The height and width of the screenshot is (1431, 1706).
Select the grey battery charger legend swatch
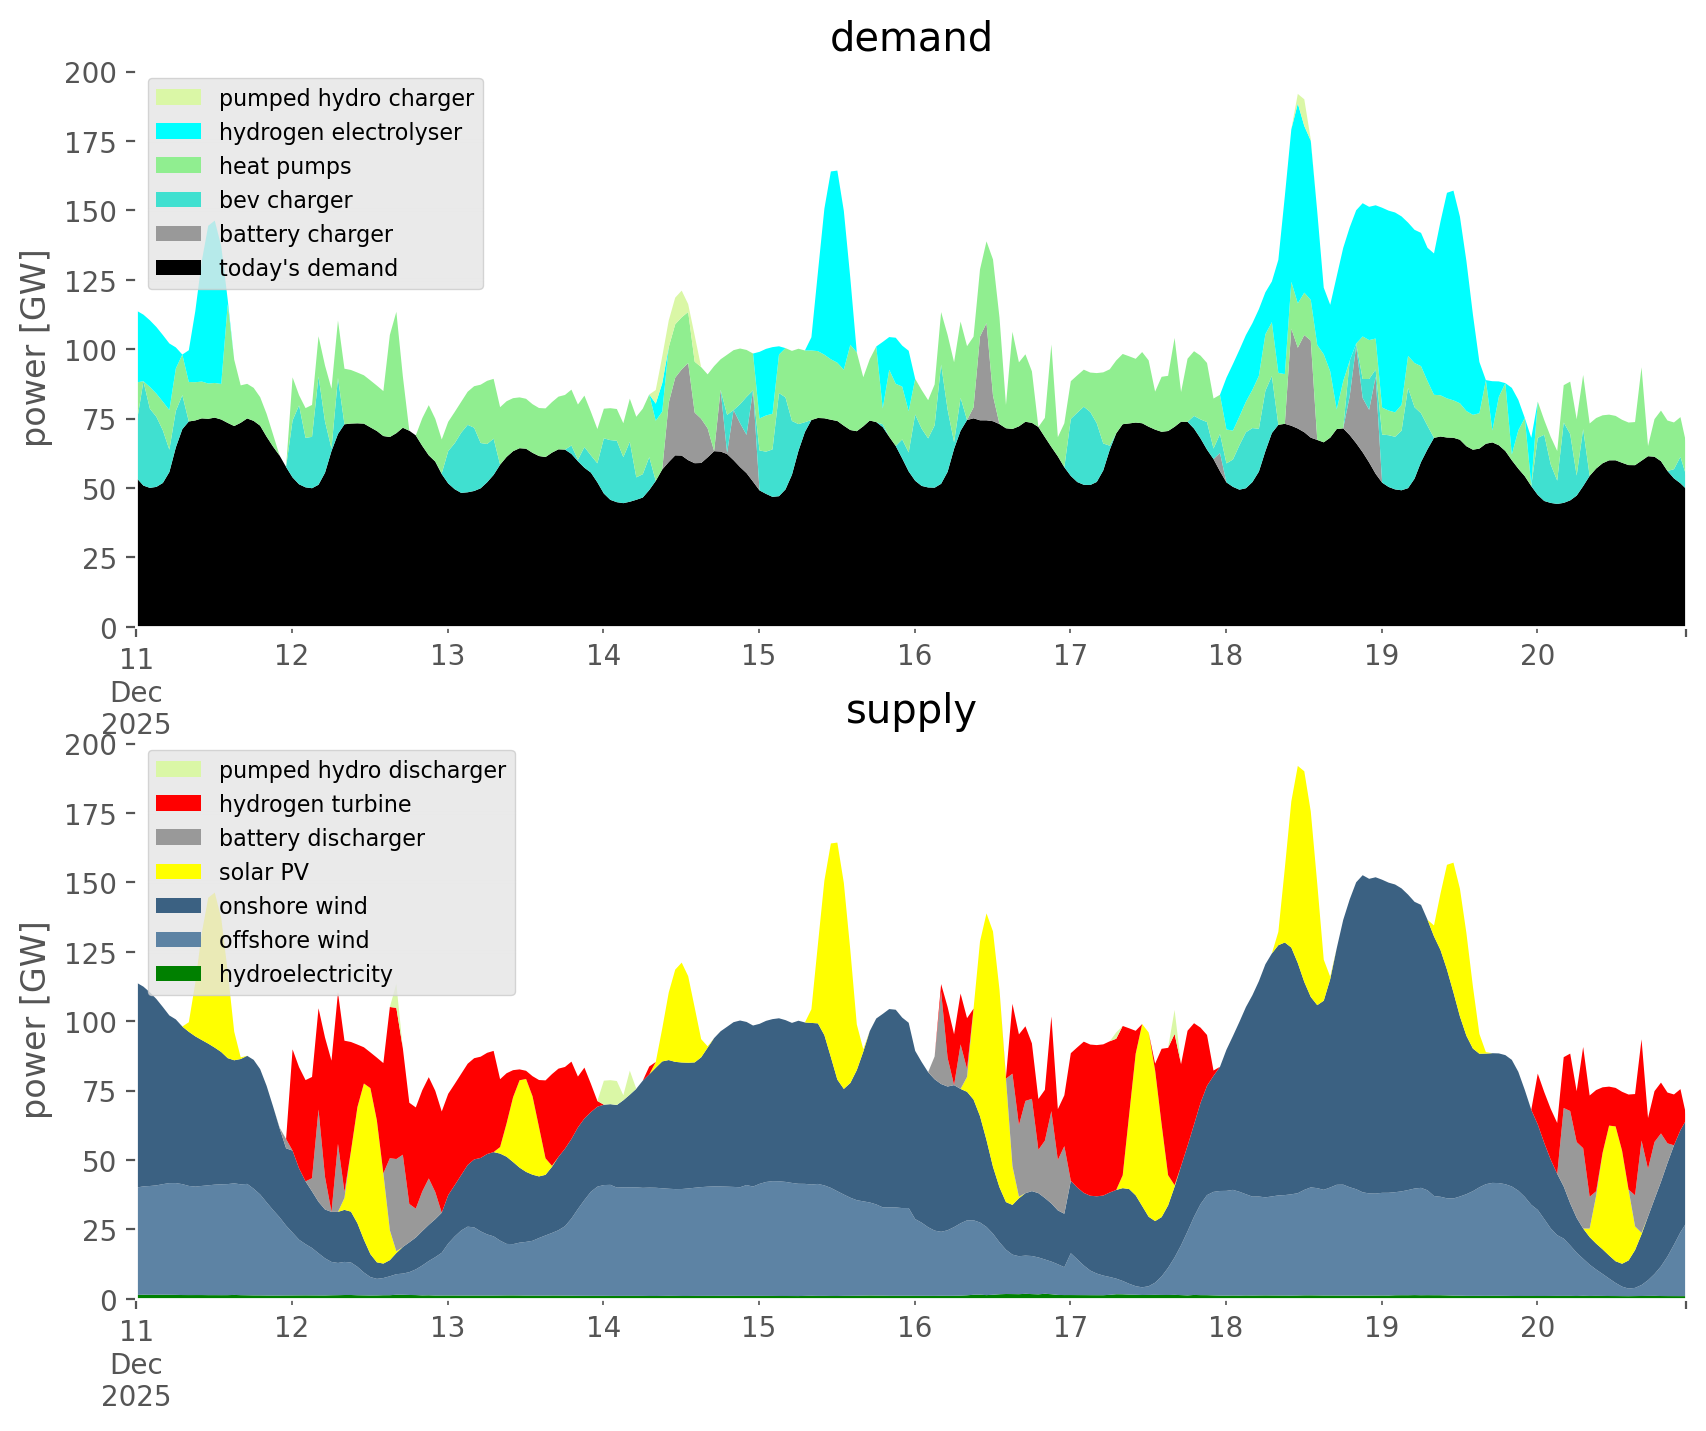tap(179, 234)
